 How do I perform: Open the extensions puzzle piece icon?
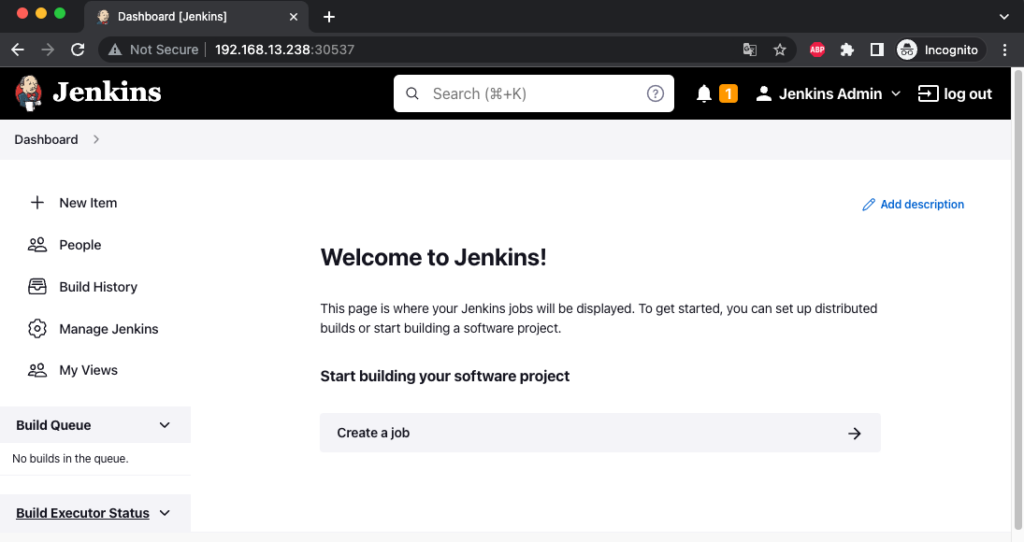pos(847,50)
